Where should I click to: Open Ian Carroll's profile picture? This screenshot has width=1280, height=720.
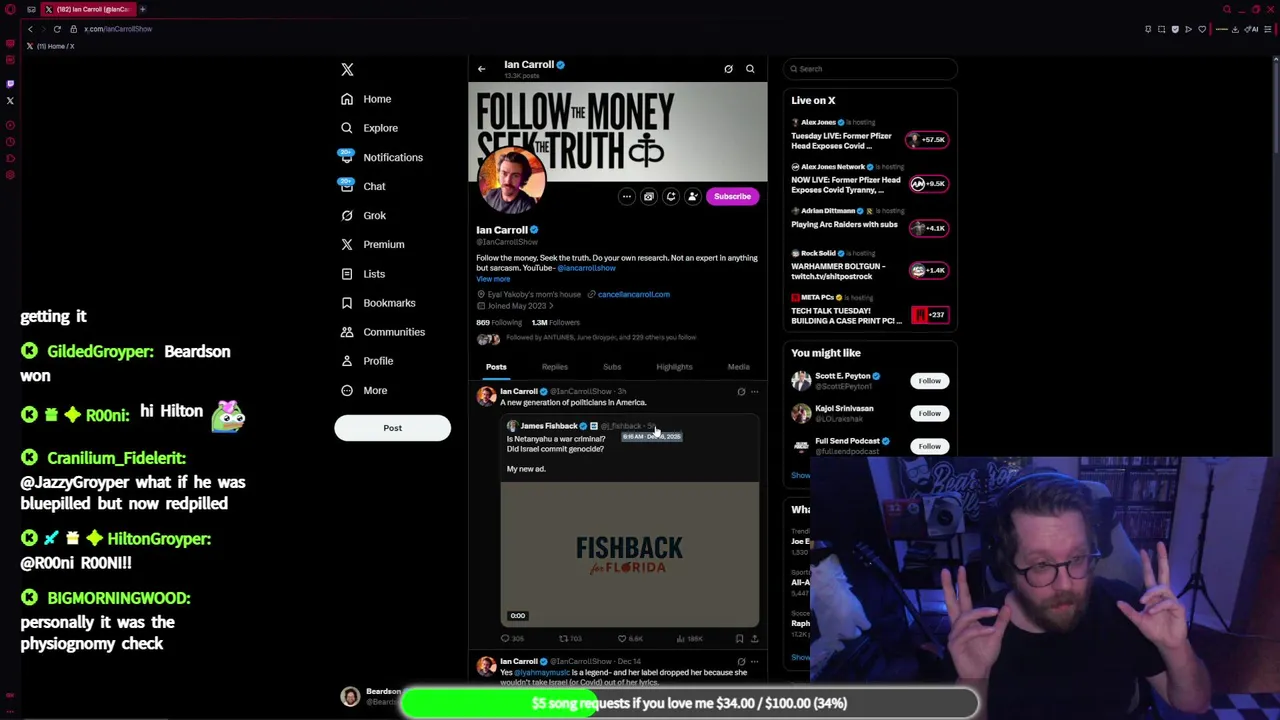point(511,181)
